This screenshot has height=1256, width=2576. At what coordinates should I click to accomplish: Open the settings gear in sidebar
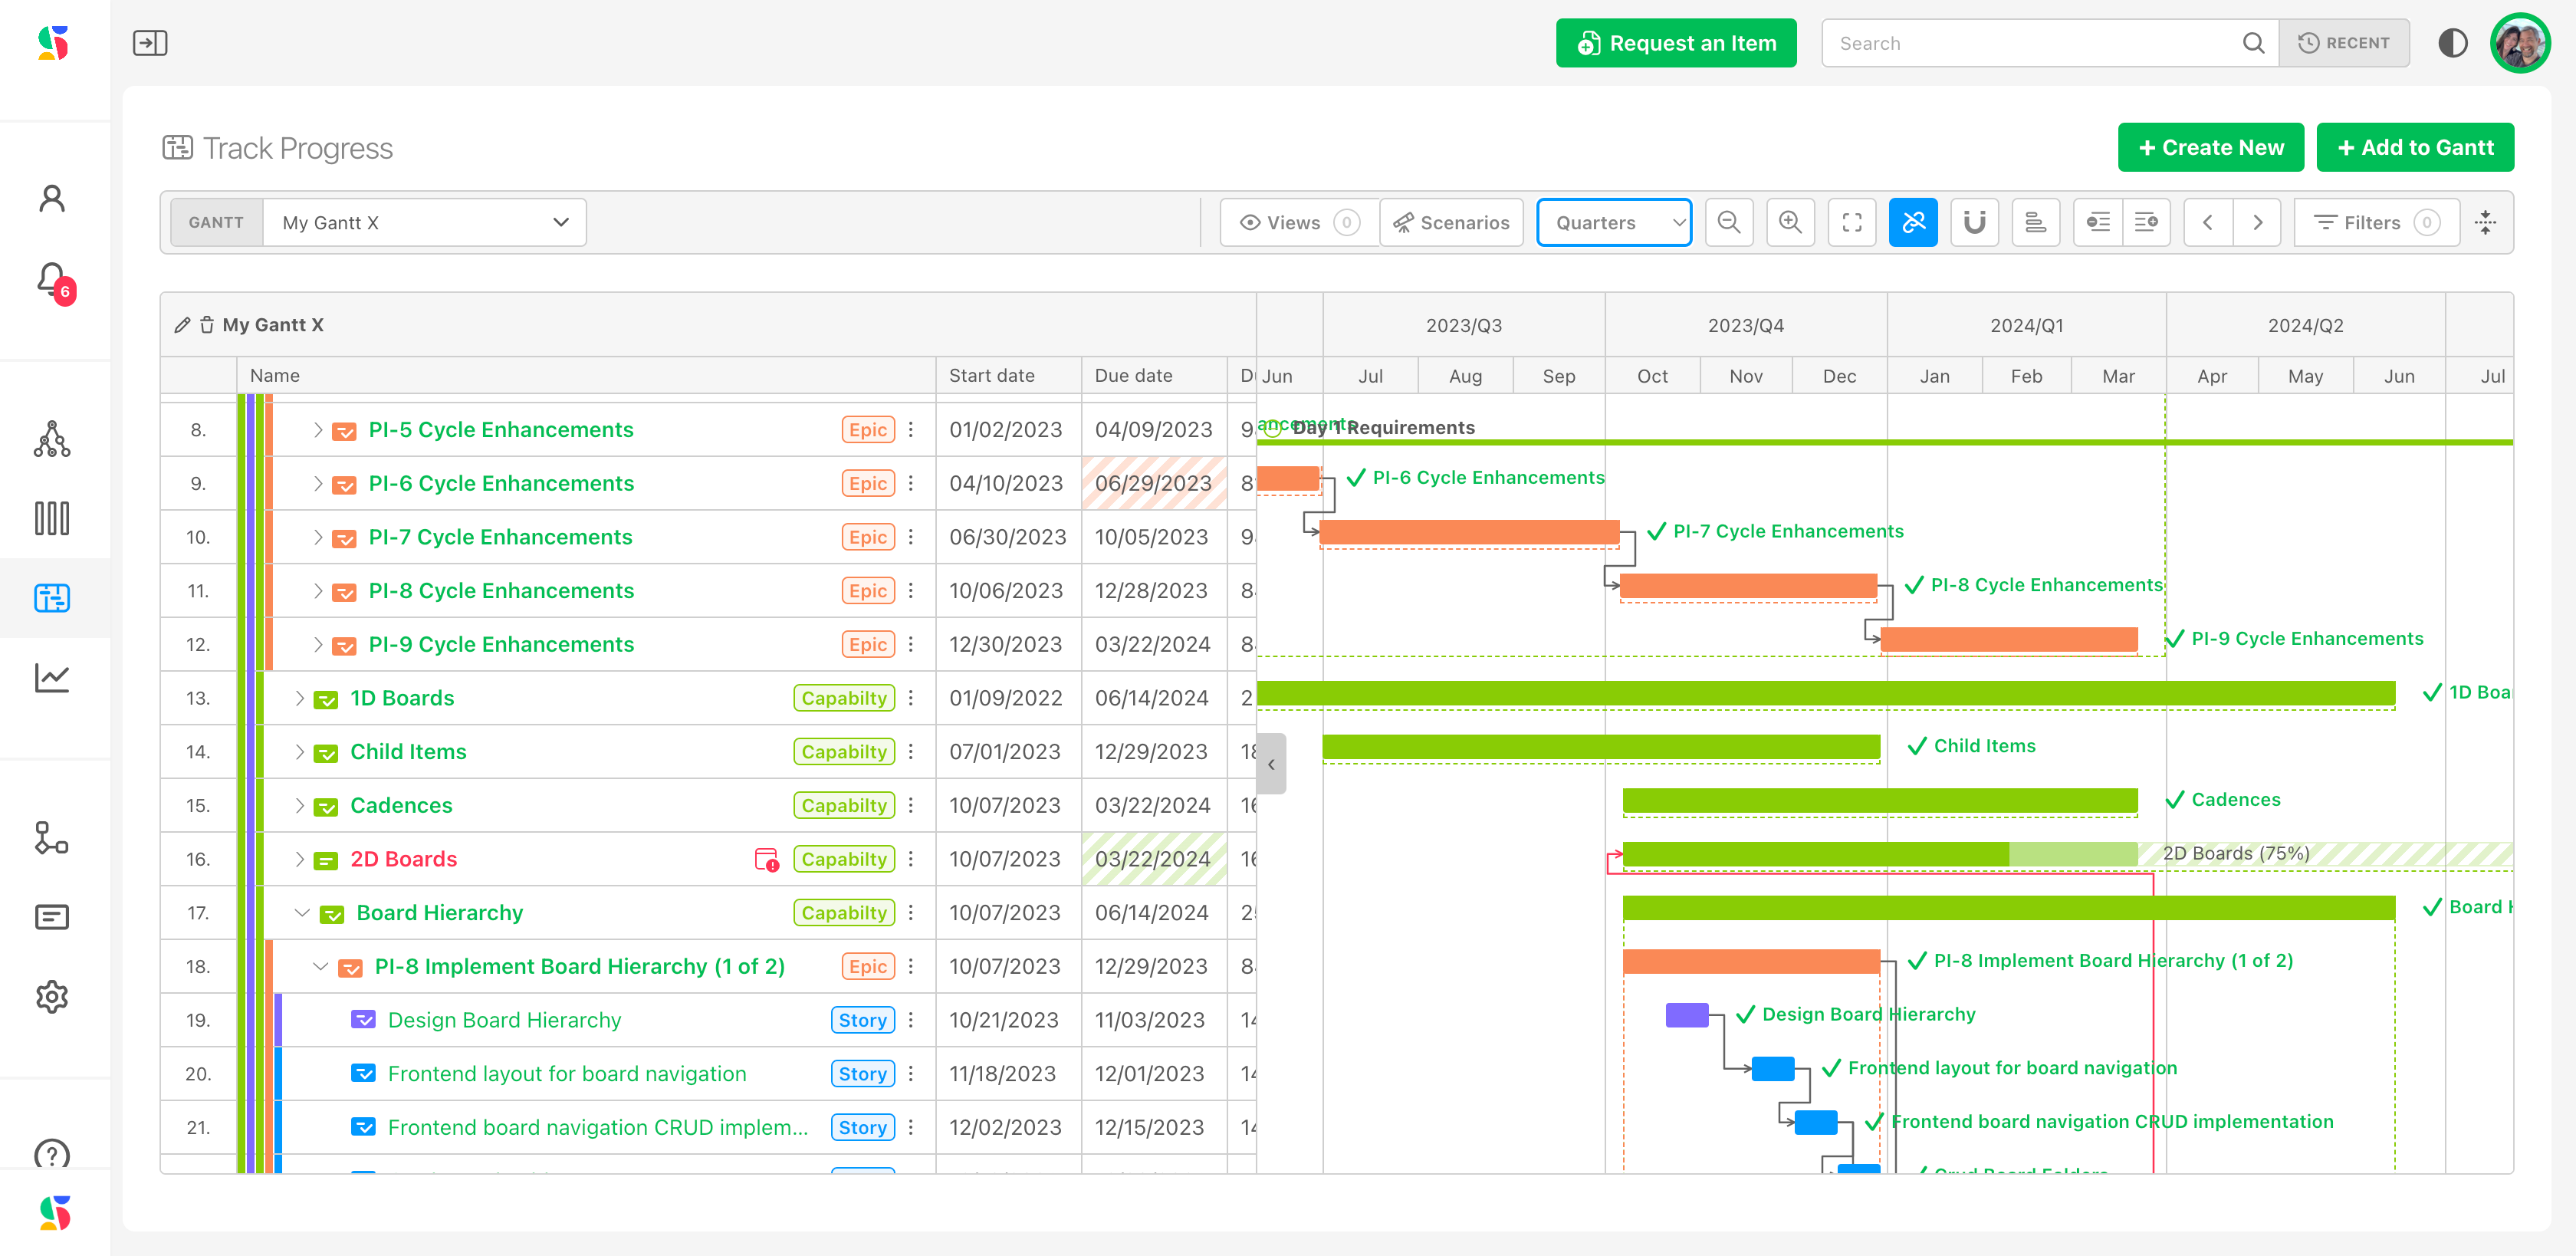tap(52, 996)
